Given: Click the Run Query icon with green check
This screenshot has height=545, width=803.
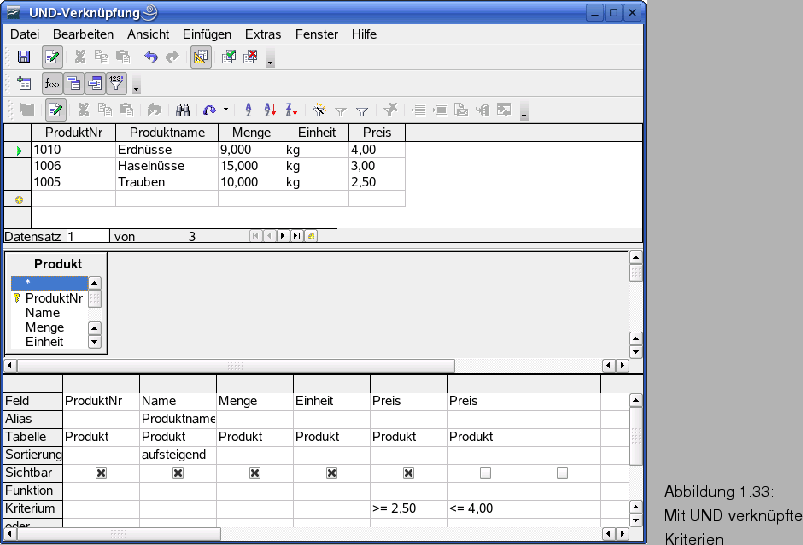Looking at the screenshot, I should pos(228,57).
